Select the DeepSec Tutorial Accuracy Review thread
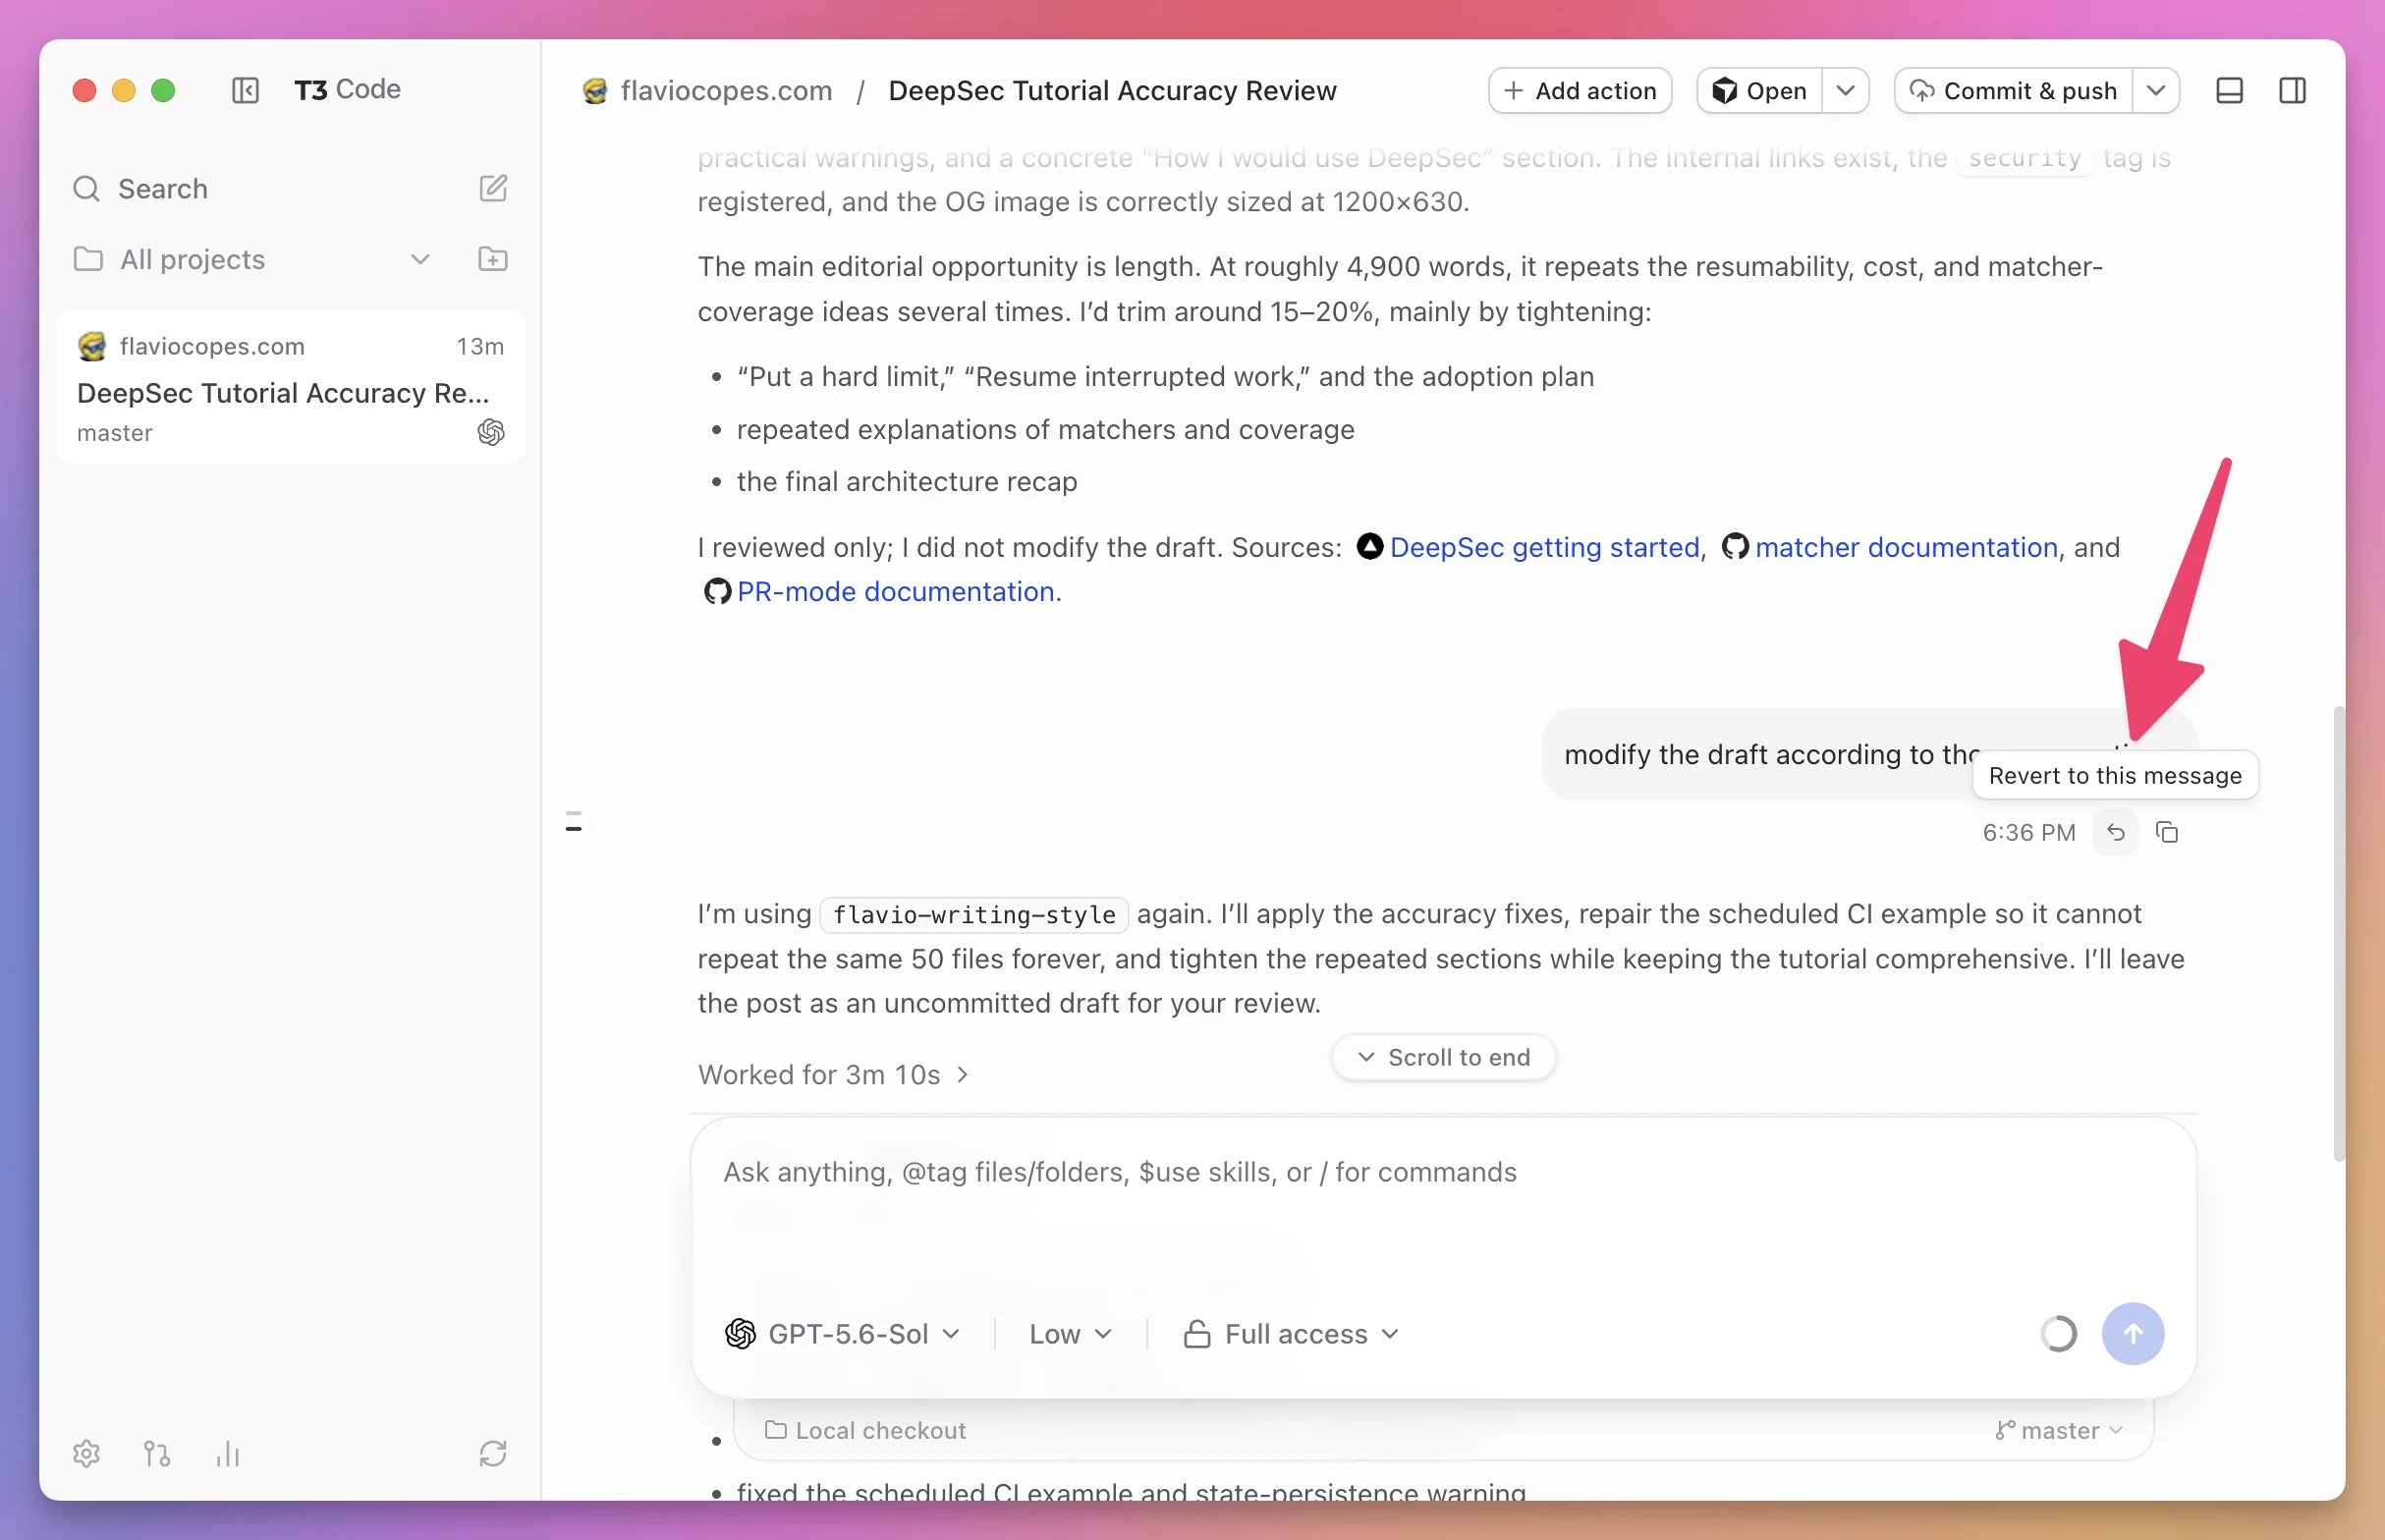The image size is (2385, 1540). [x=290, y=387]
